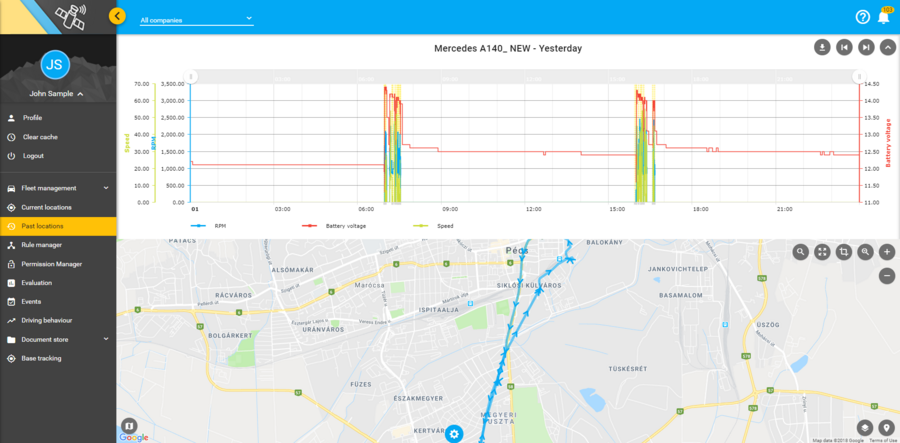Open the map layers selector
900x443 pixels.
[x=865, y=428]
